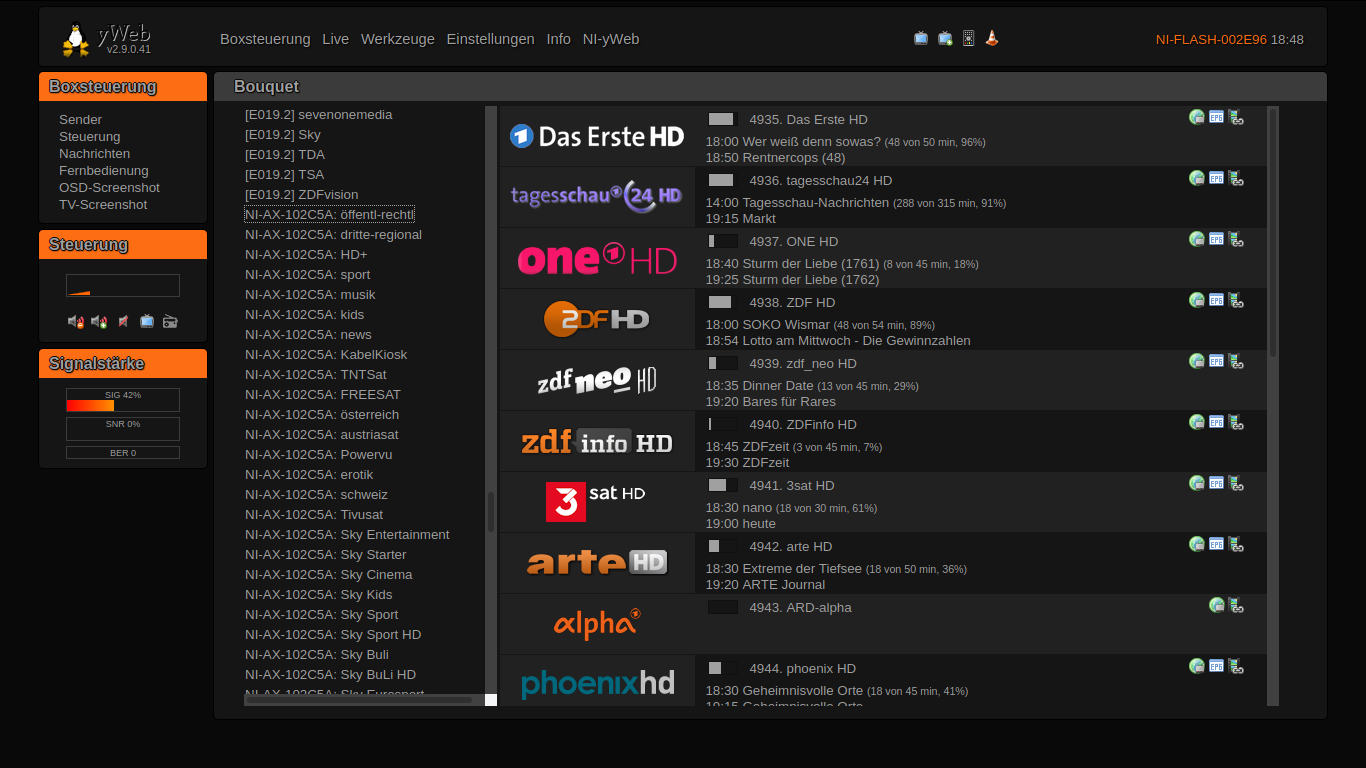Open the remote control icon in header
This screenshot has width=1366, height=768.
[x=968, y=38]
